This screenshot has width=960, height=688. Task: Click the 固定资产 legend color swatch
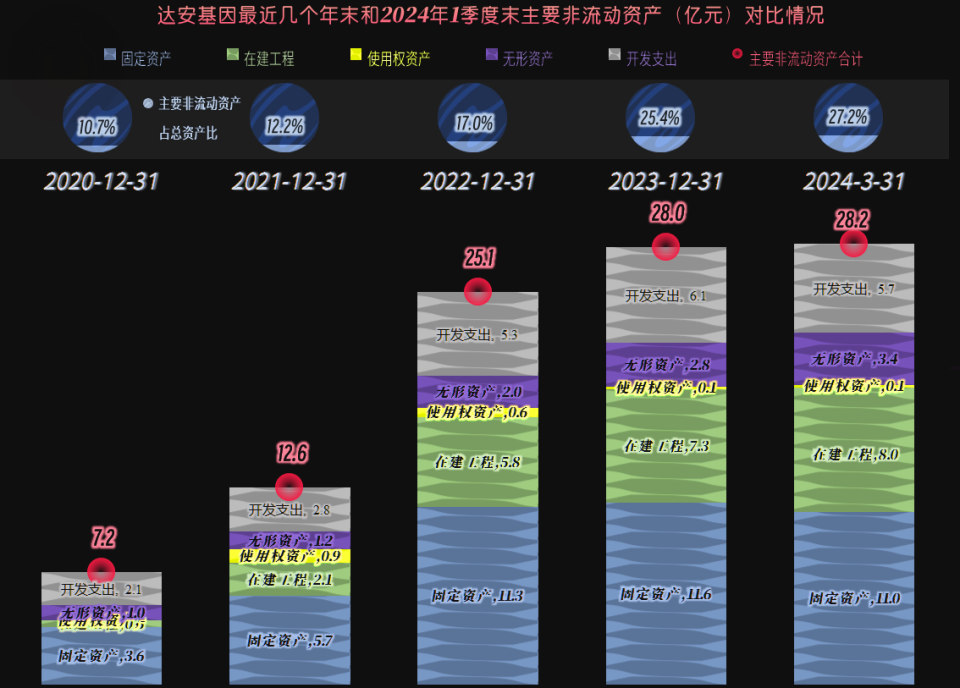110,54
